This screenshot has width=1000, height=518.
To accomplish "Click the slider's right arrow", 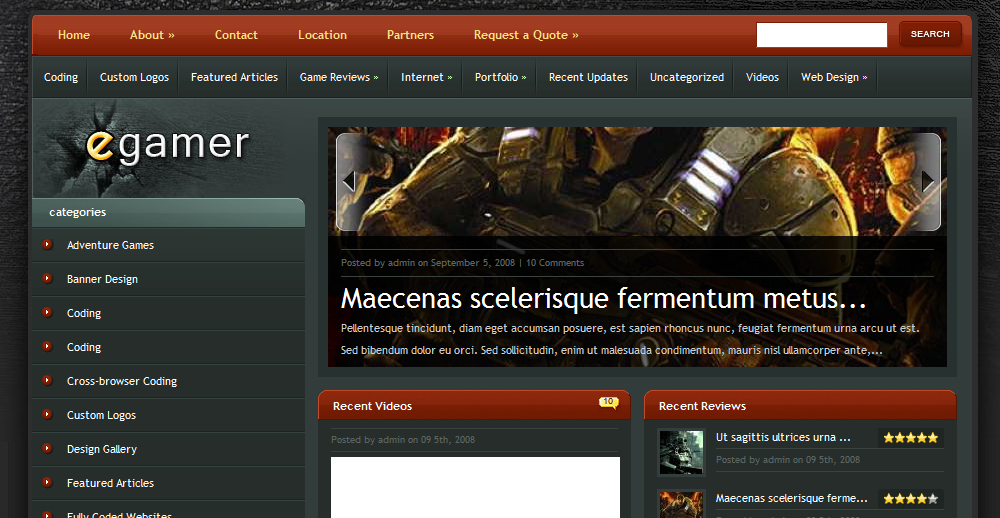I will [928, 181].
